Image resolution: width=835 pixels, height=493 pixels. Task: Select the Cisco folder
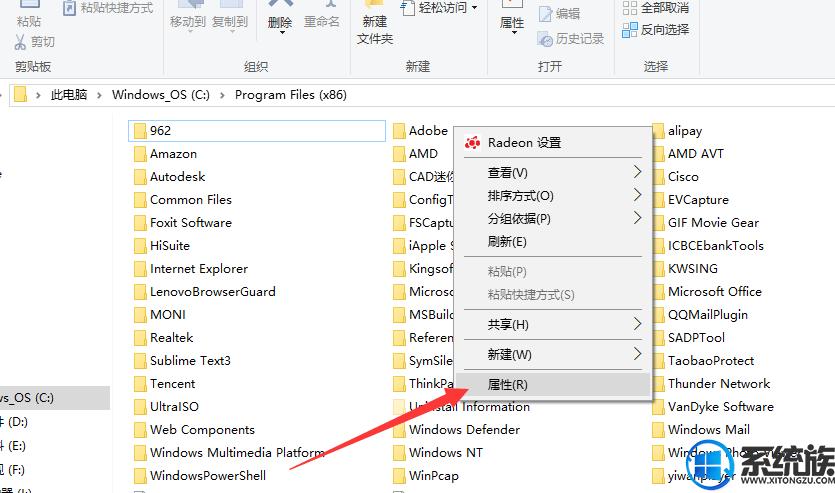(x=676, y=177)
